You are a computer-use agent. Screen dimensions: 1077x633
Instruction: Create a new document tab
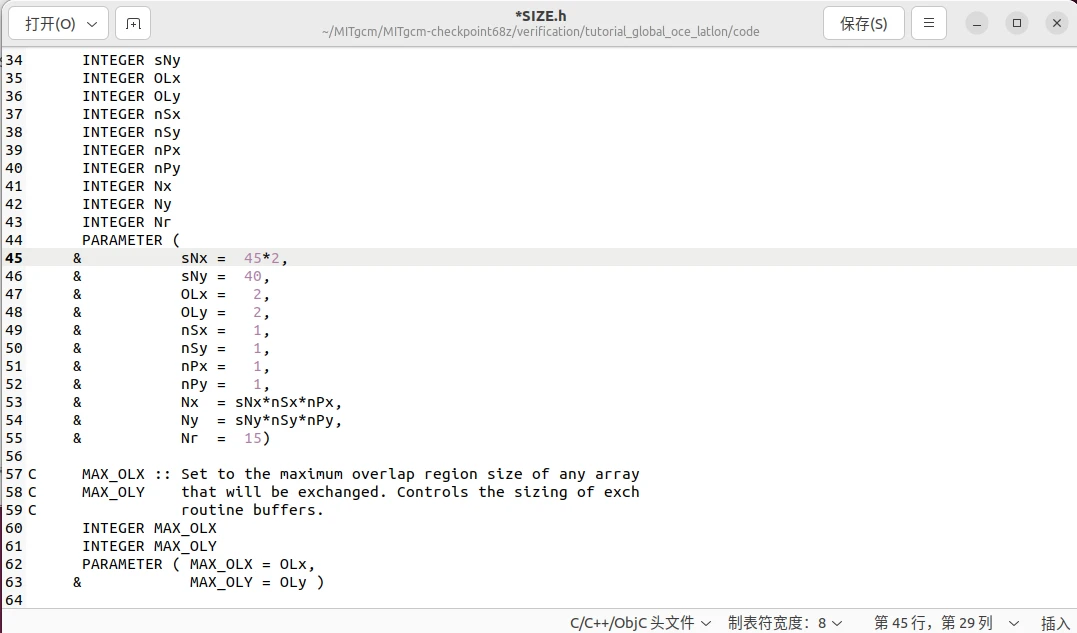click(x=134, y=24)
